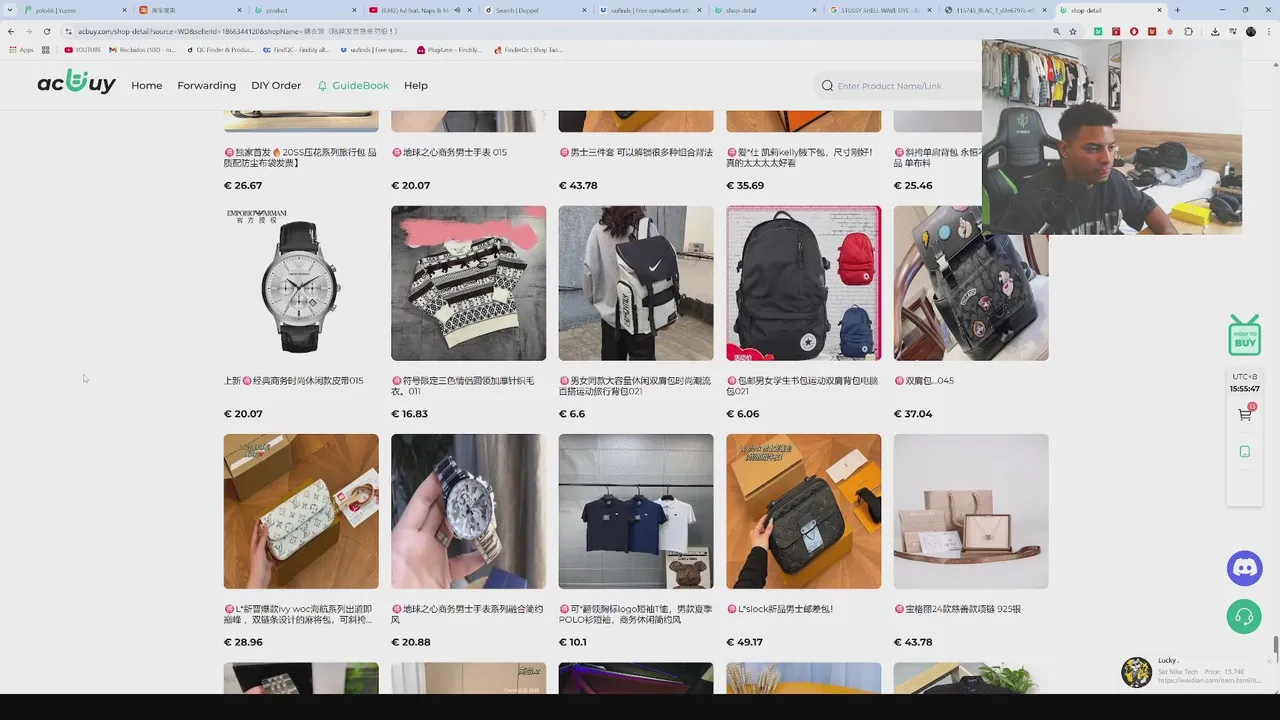Click the € 43.78 price of necklace
Image resolution: width=1280 pixels, height=720 pixels.
click(913, 642)
